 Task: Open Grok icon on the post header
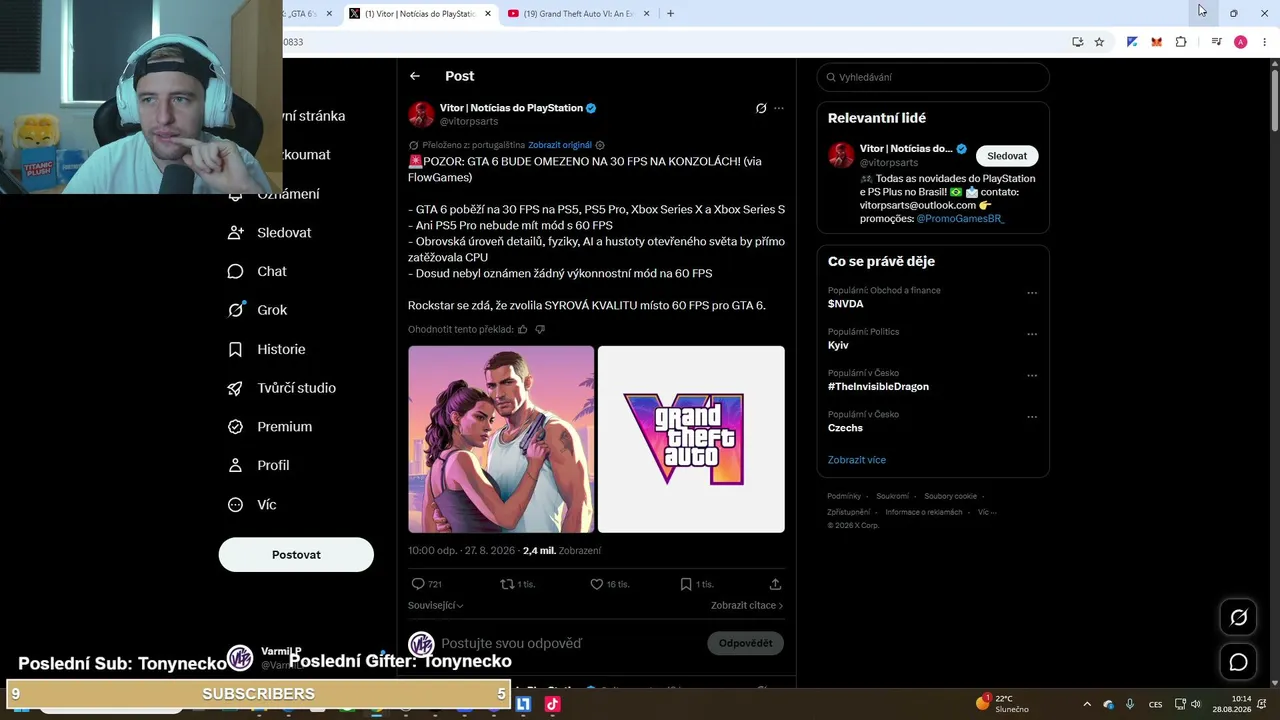point(761,108)
